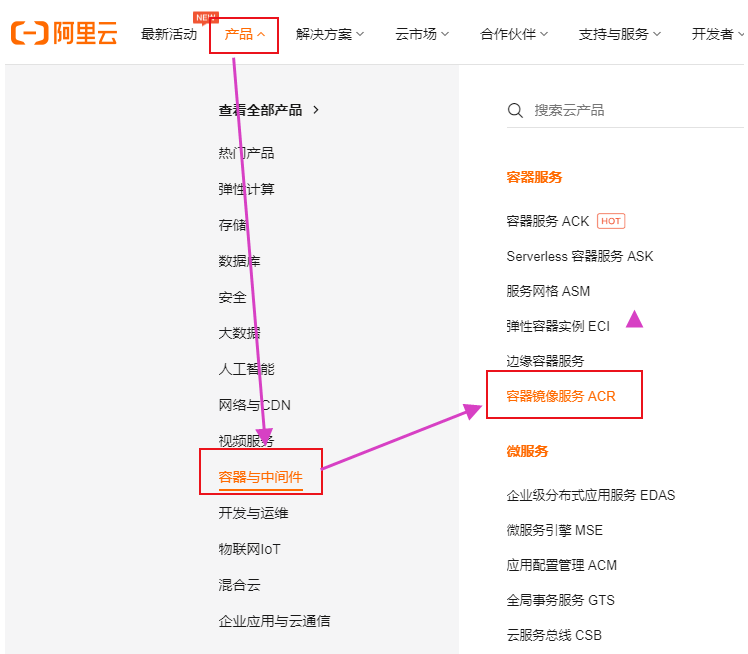Open 容器镜像服务 ACR link
The width and height of the screenshot is (748, 654).
pos(561,396)
